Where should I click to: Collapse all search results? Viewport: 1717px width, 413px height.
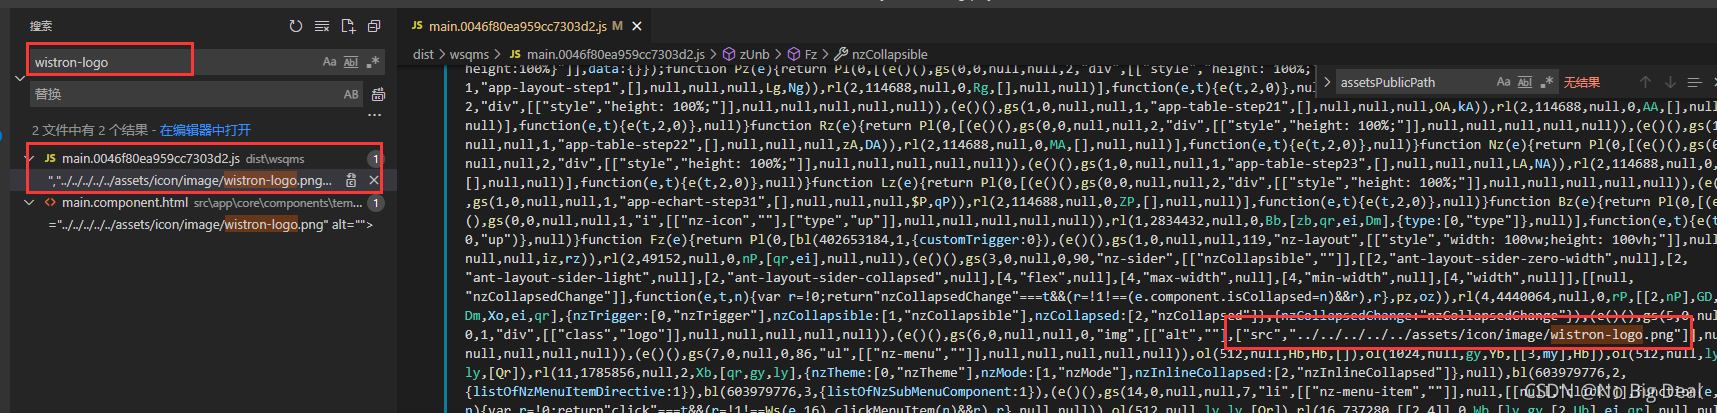pyautogui.click(x=374, y=26)
